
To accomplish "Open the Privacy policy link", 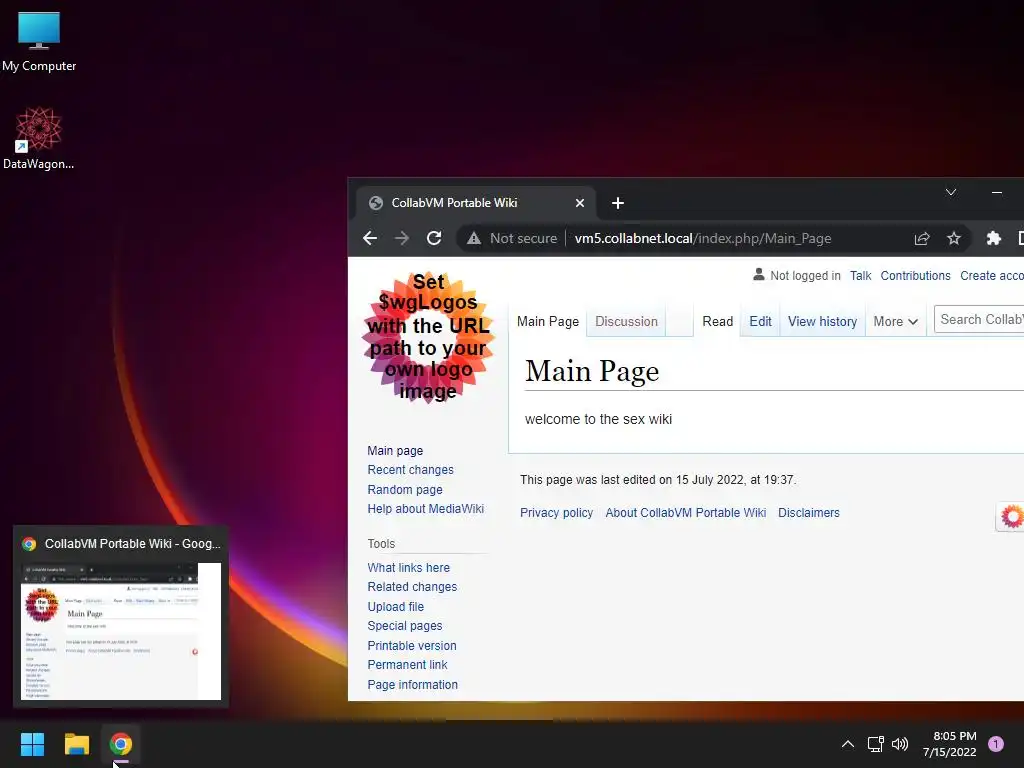I will tap(556, 513).
